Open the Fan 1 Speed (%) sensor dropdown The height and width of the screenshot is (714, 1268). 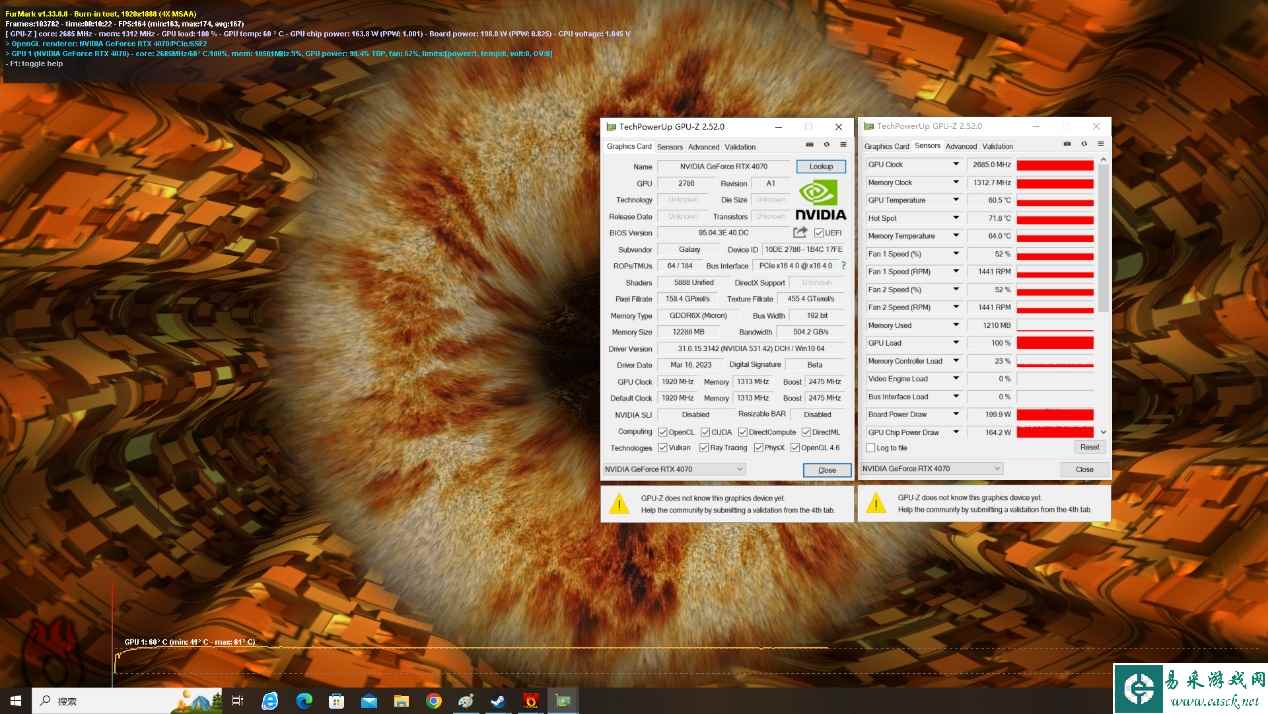956,254
